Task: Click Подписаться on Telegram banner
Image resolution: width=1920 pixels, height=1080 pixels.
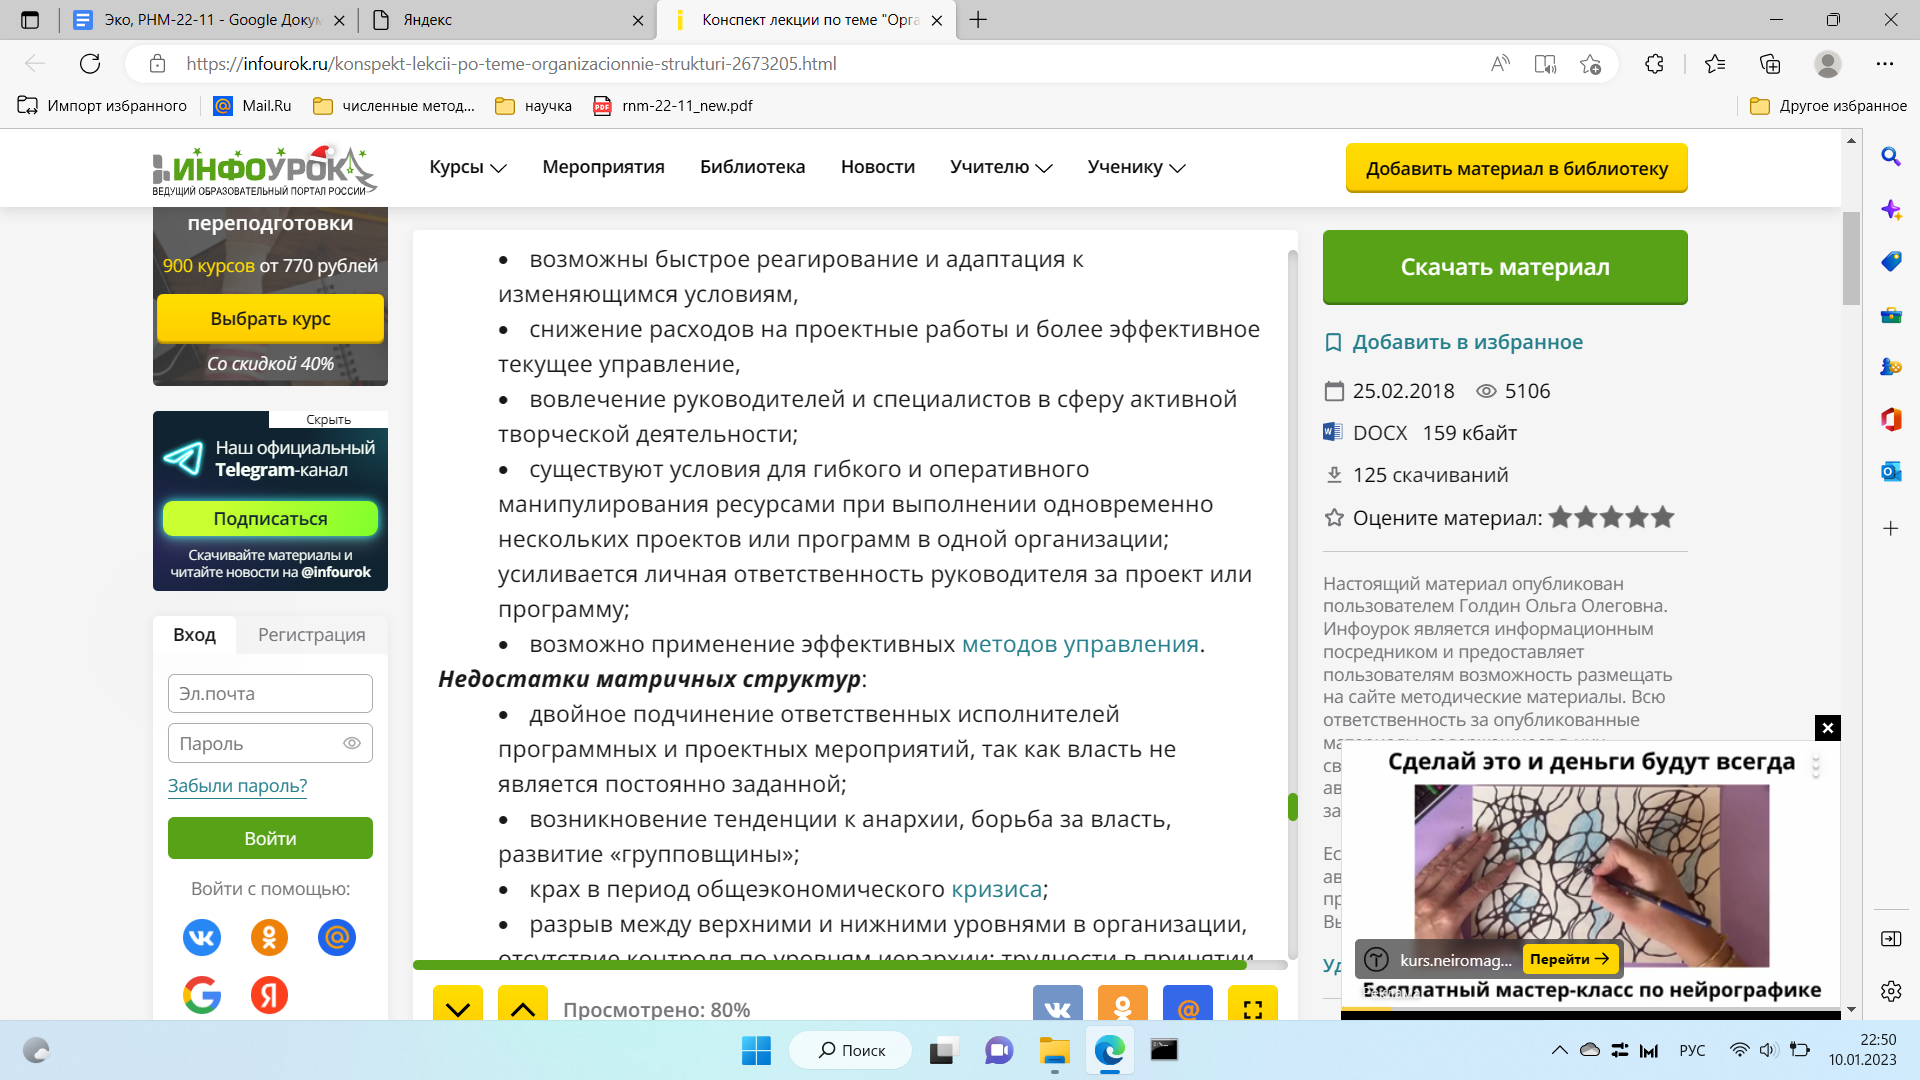Action: [x=270, y=518]
